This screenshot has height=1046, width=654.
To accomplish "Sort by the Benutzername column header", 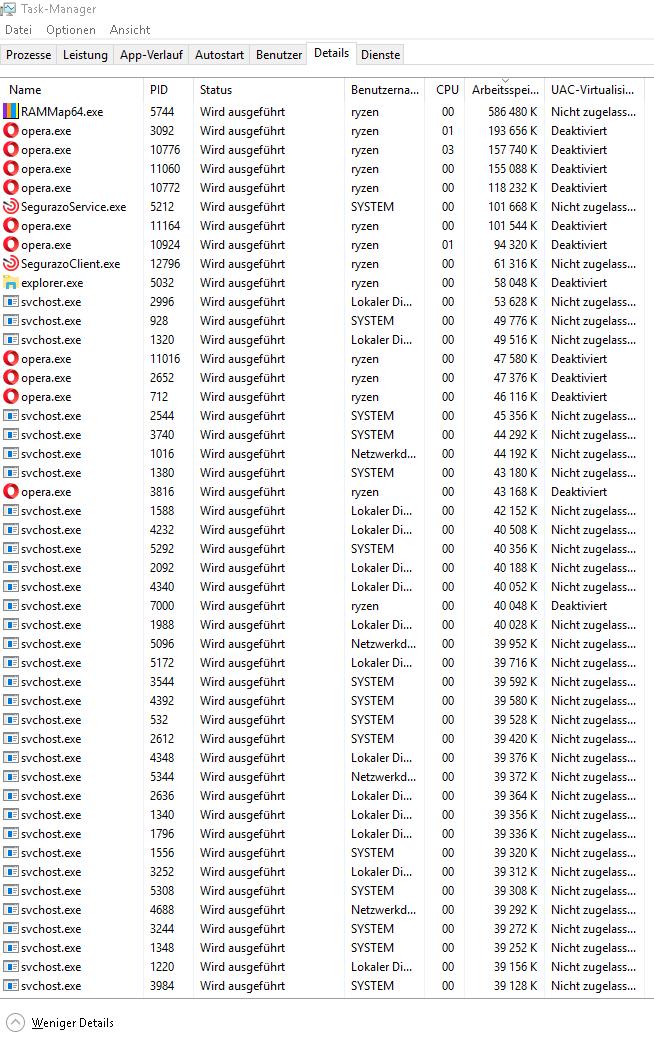I will pos(384,89).
